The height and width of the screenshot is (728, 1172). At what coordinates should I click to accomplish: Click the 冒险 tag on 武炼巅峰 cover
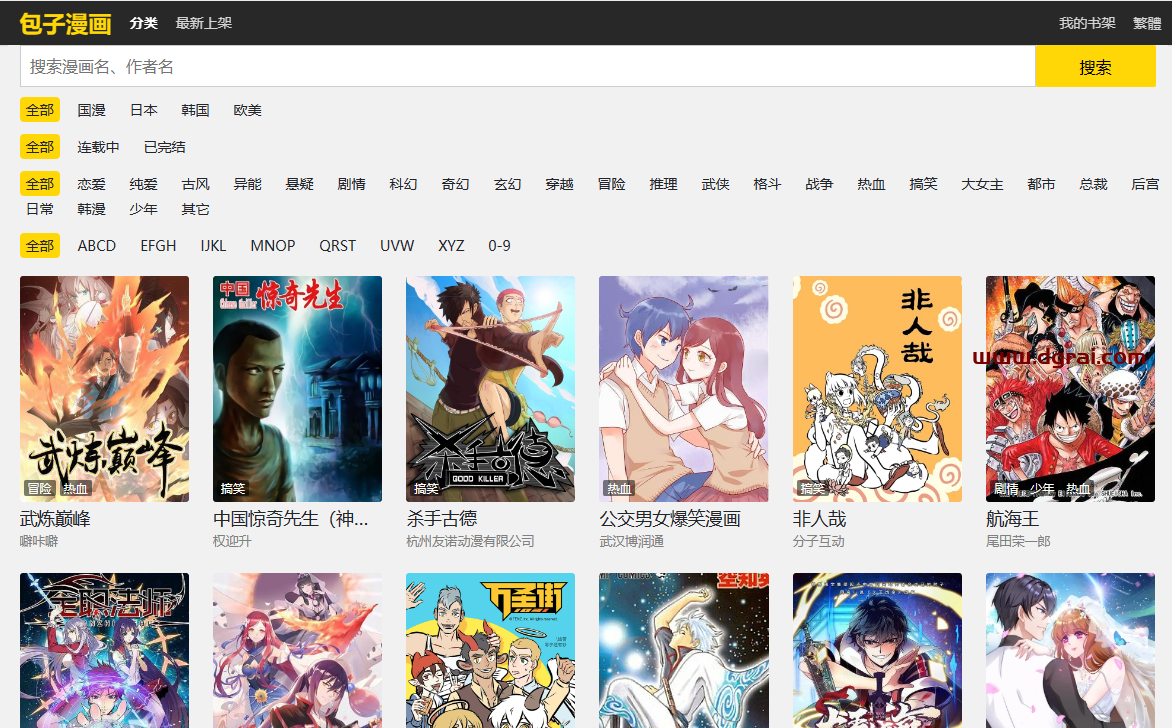tap(40, 488)
